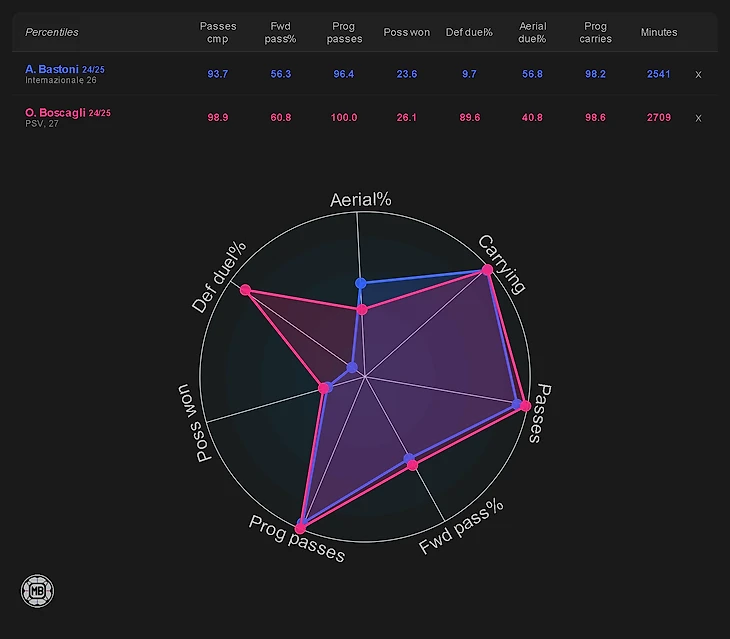The height and width of the screenshot is (639, 730).
Task: Sort by the Prog carries column header
Action: 595,32
